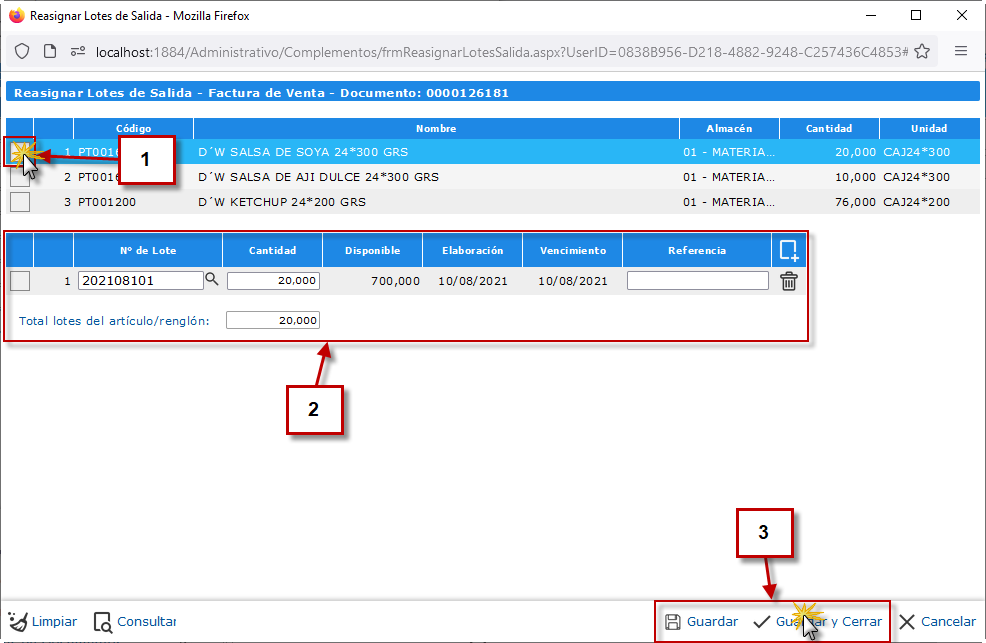Viewport: 986px width, 643px height.
Task: Click the Nº de Lote input field
Action: pos(140,280)
